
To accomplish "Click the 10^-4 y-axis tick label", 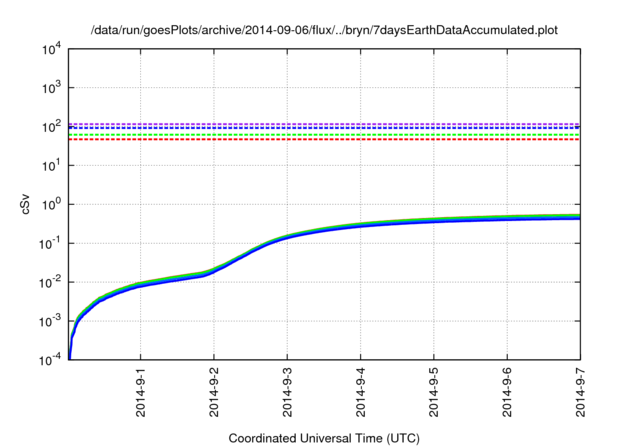I will (50, 359).
